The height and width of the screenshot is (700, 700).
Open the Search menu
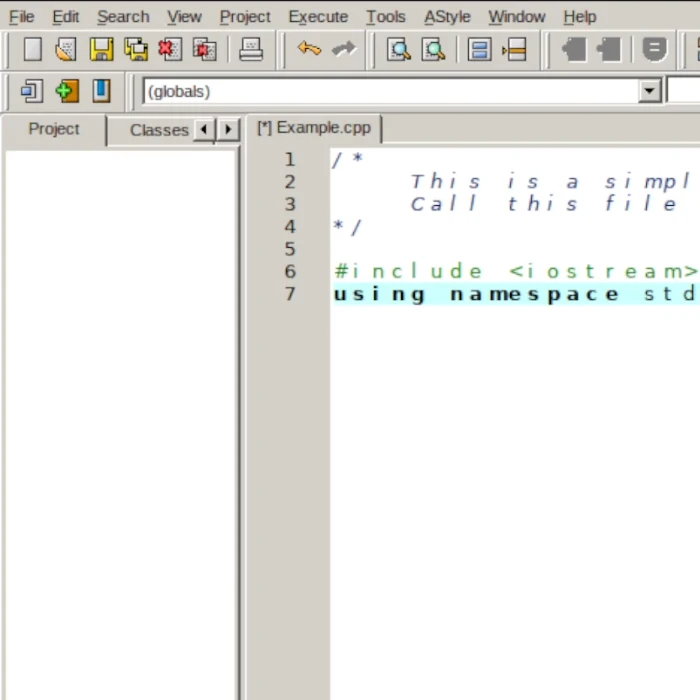point(123,17)
